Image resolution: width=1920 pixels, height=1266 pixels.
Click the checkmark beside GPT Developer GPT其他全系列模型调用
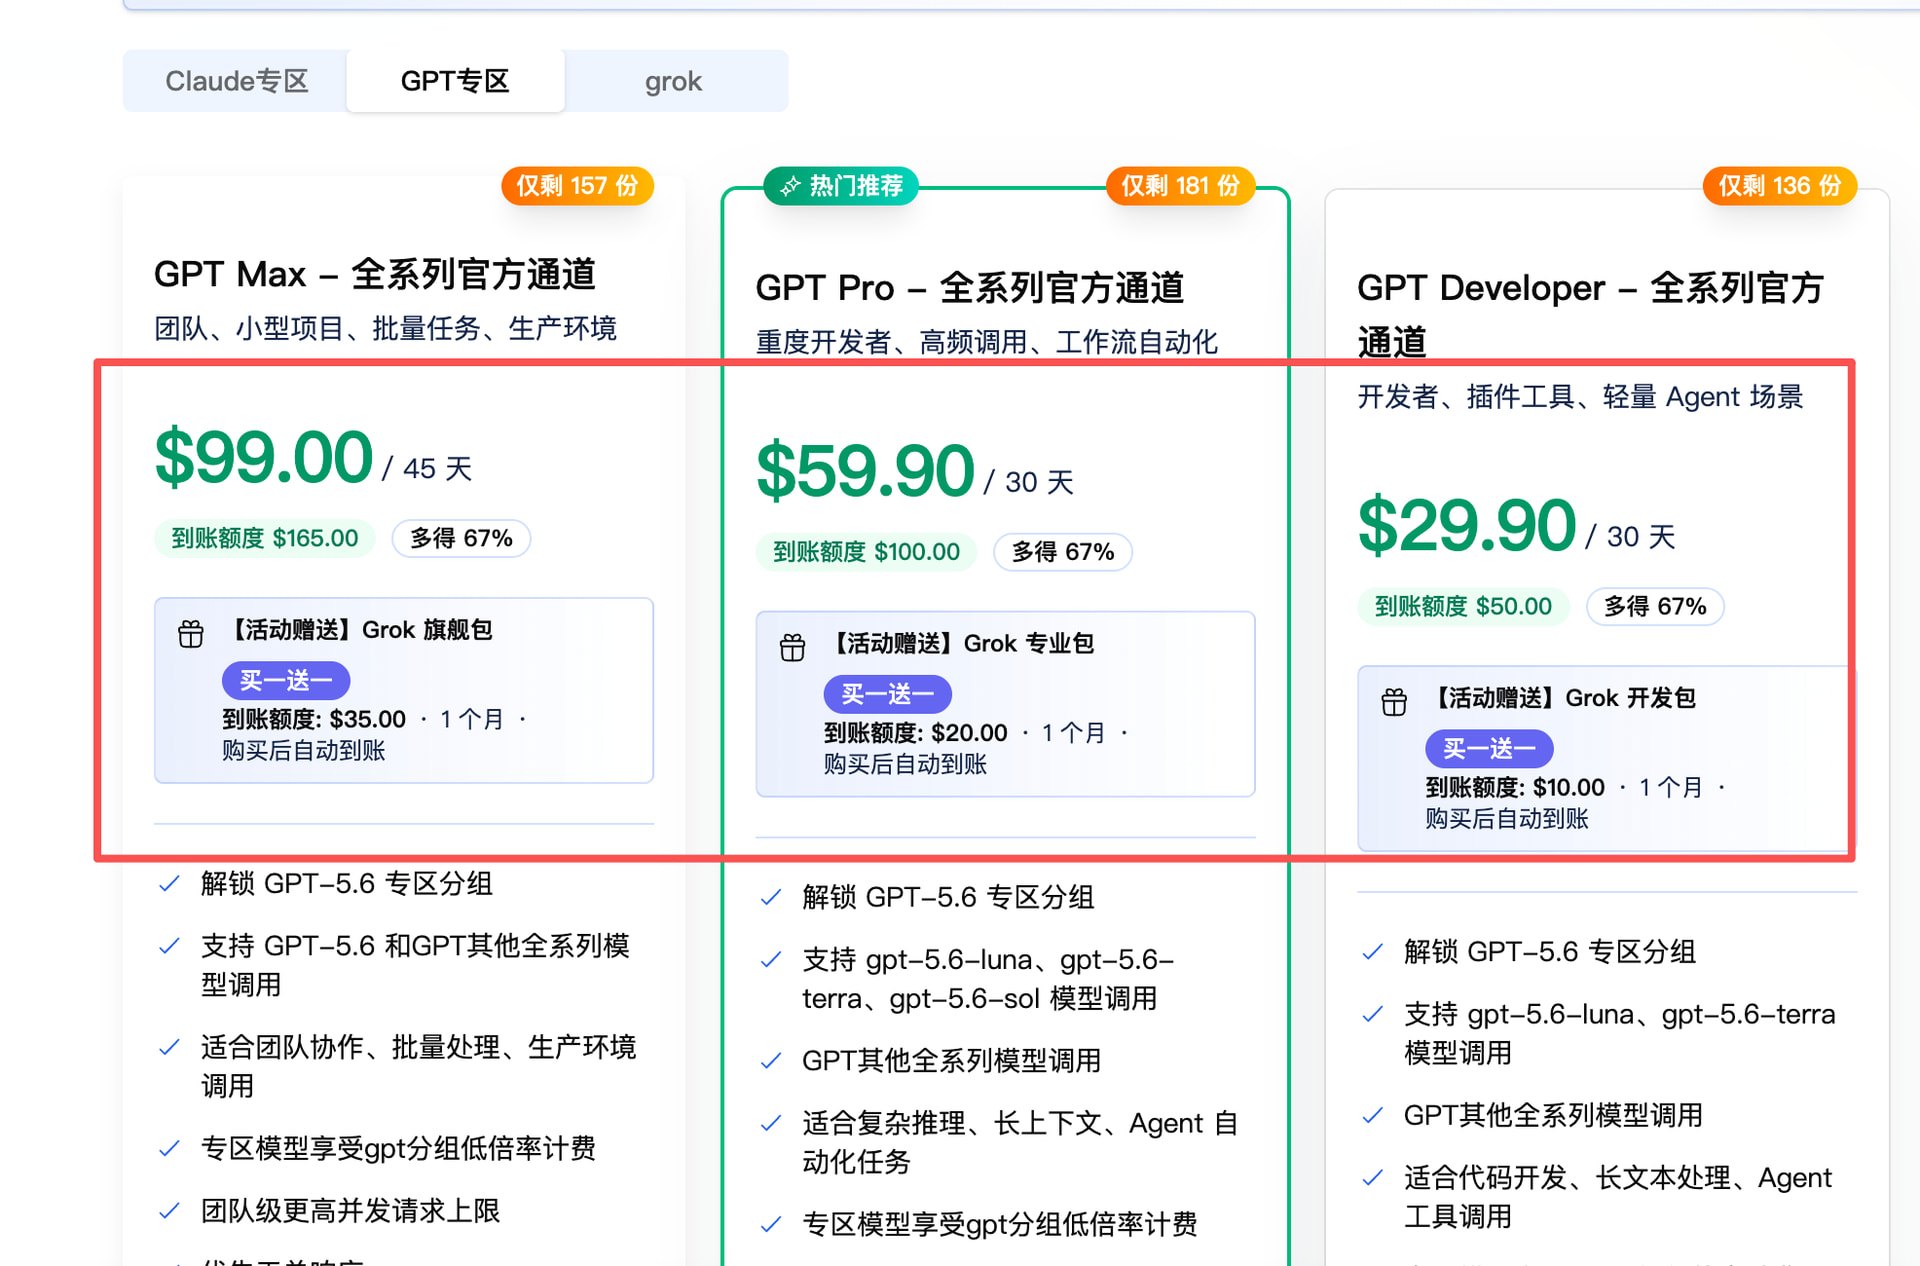pos(1373,1116)
